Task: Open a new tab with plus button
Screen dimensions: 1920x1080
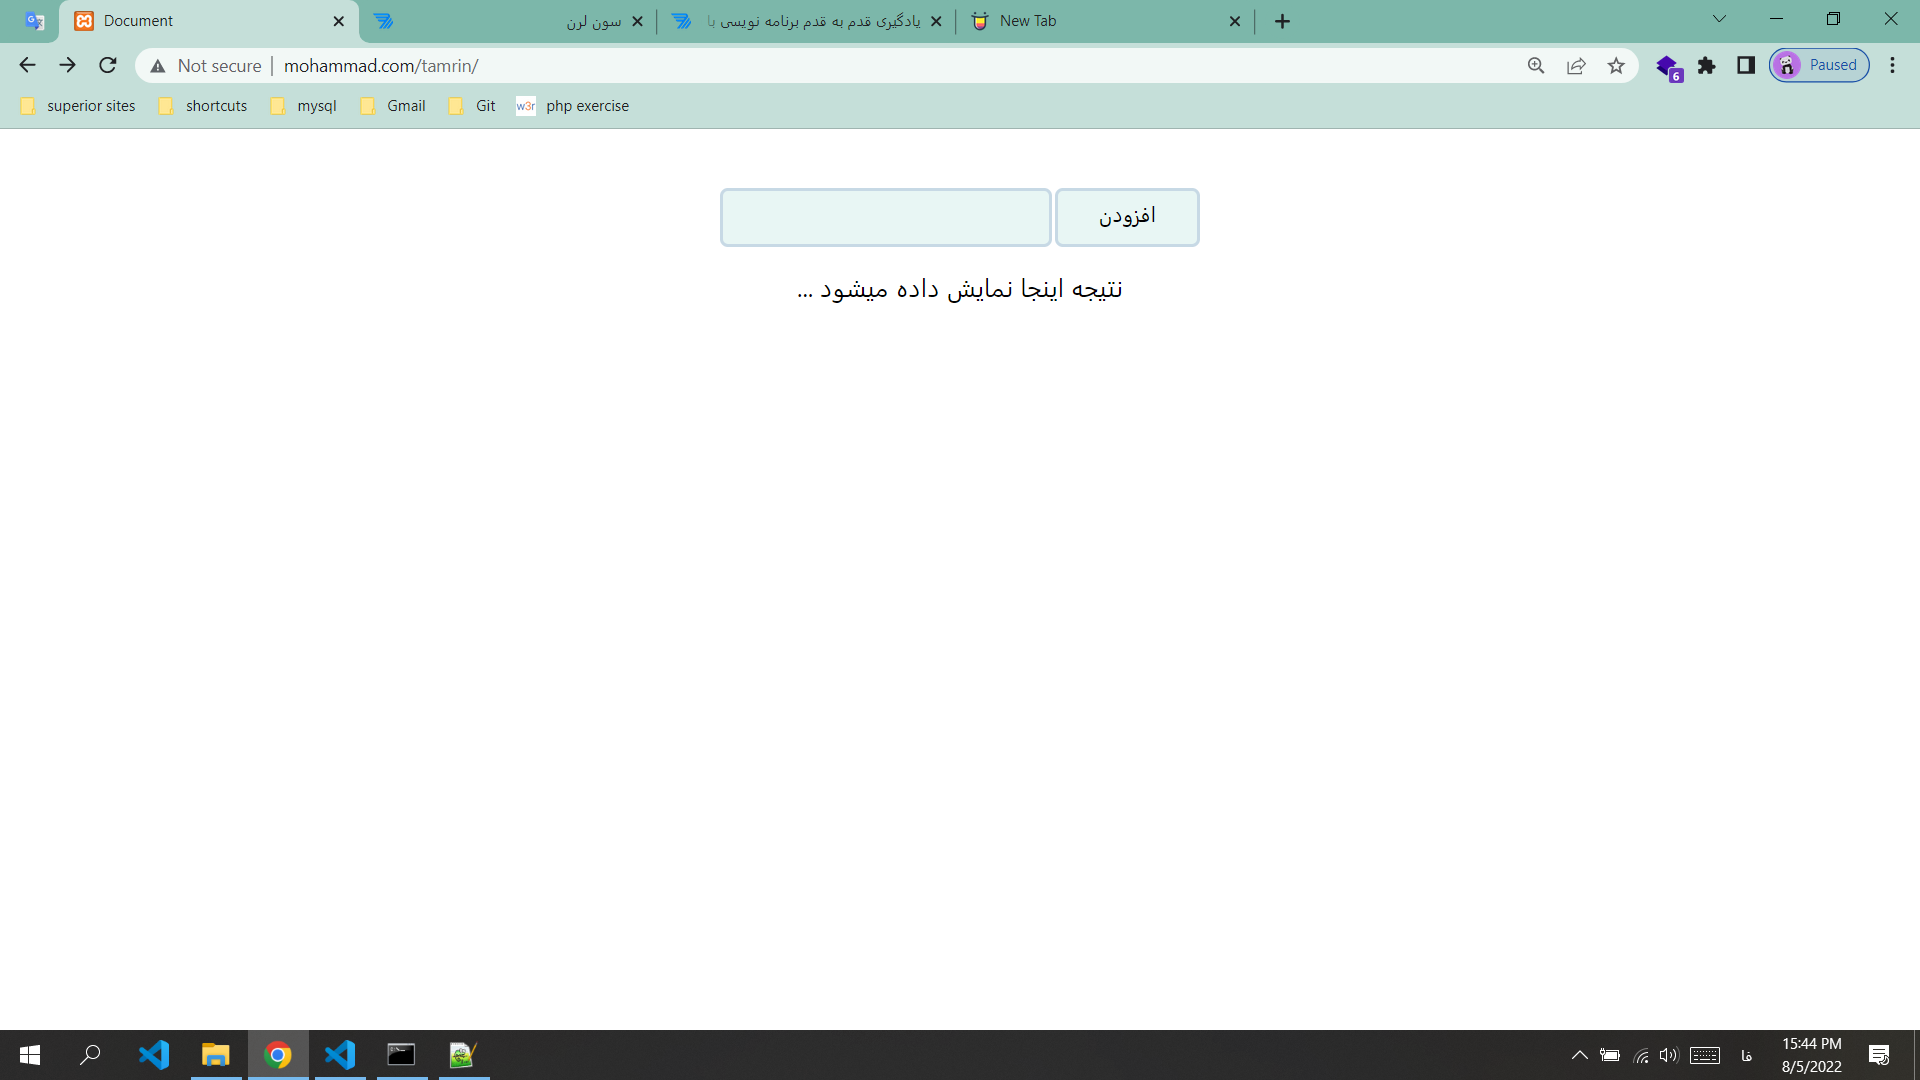Action: pyautogui.click(x=1283, y=21)
